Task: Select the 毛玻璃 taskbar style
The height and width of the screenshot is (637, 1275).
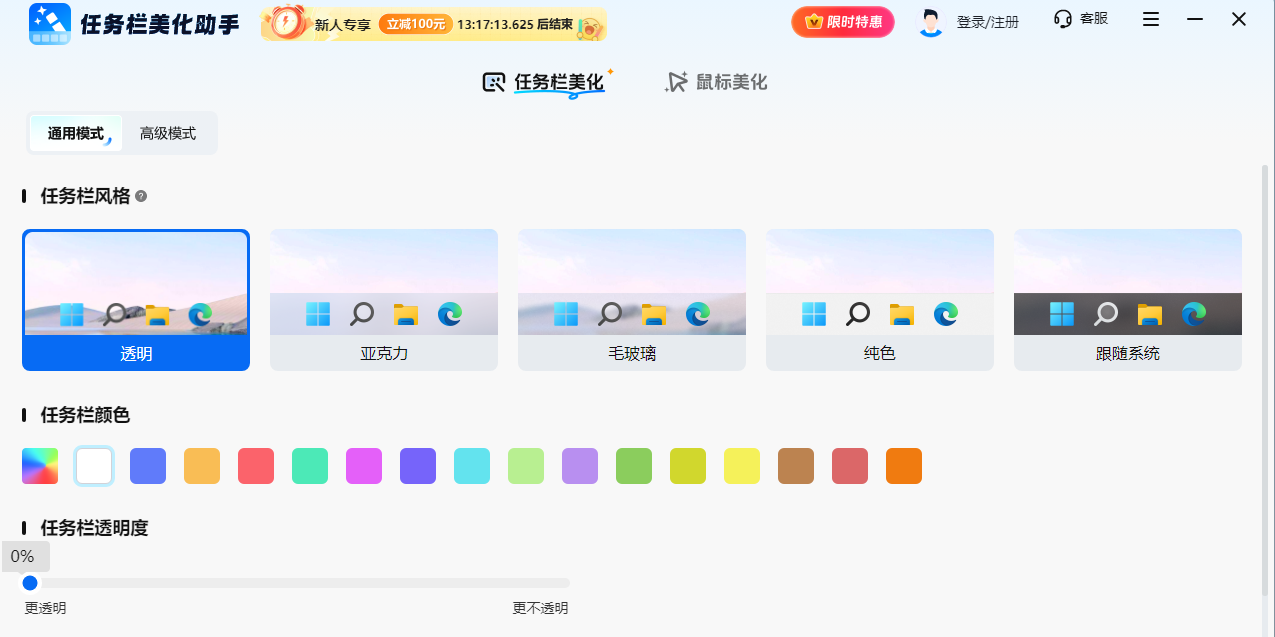Action: coord(631,300)
